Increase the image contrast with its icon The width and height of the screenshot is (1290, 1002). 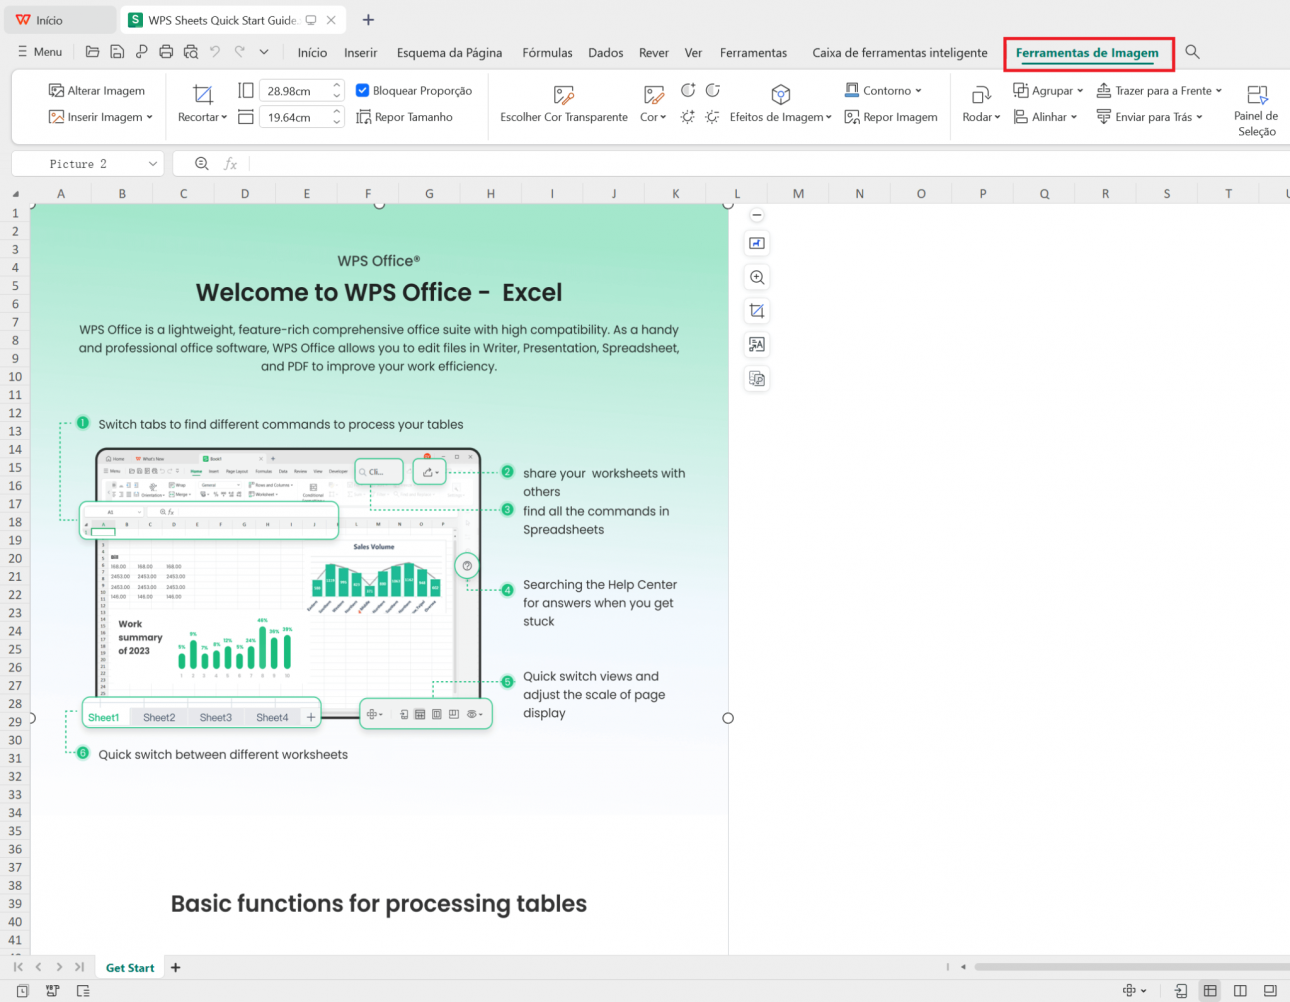(x=688, y=90)
